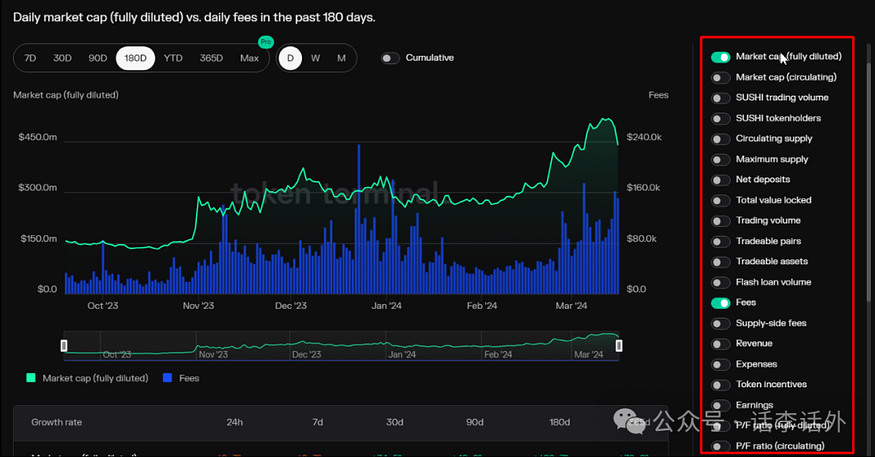Toggle the Cumulative switch

tap(390, 58)
